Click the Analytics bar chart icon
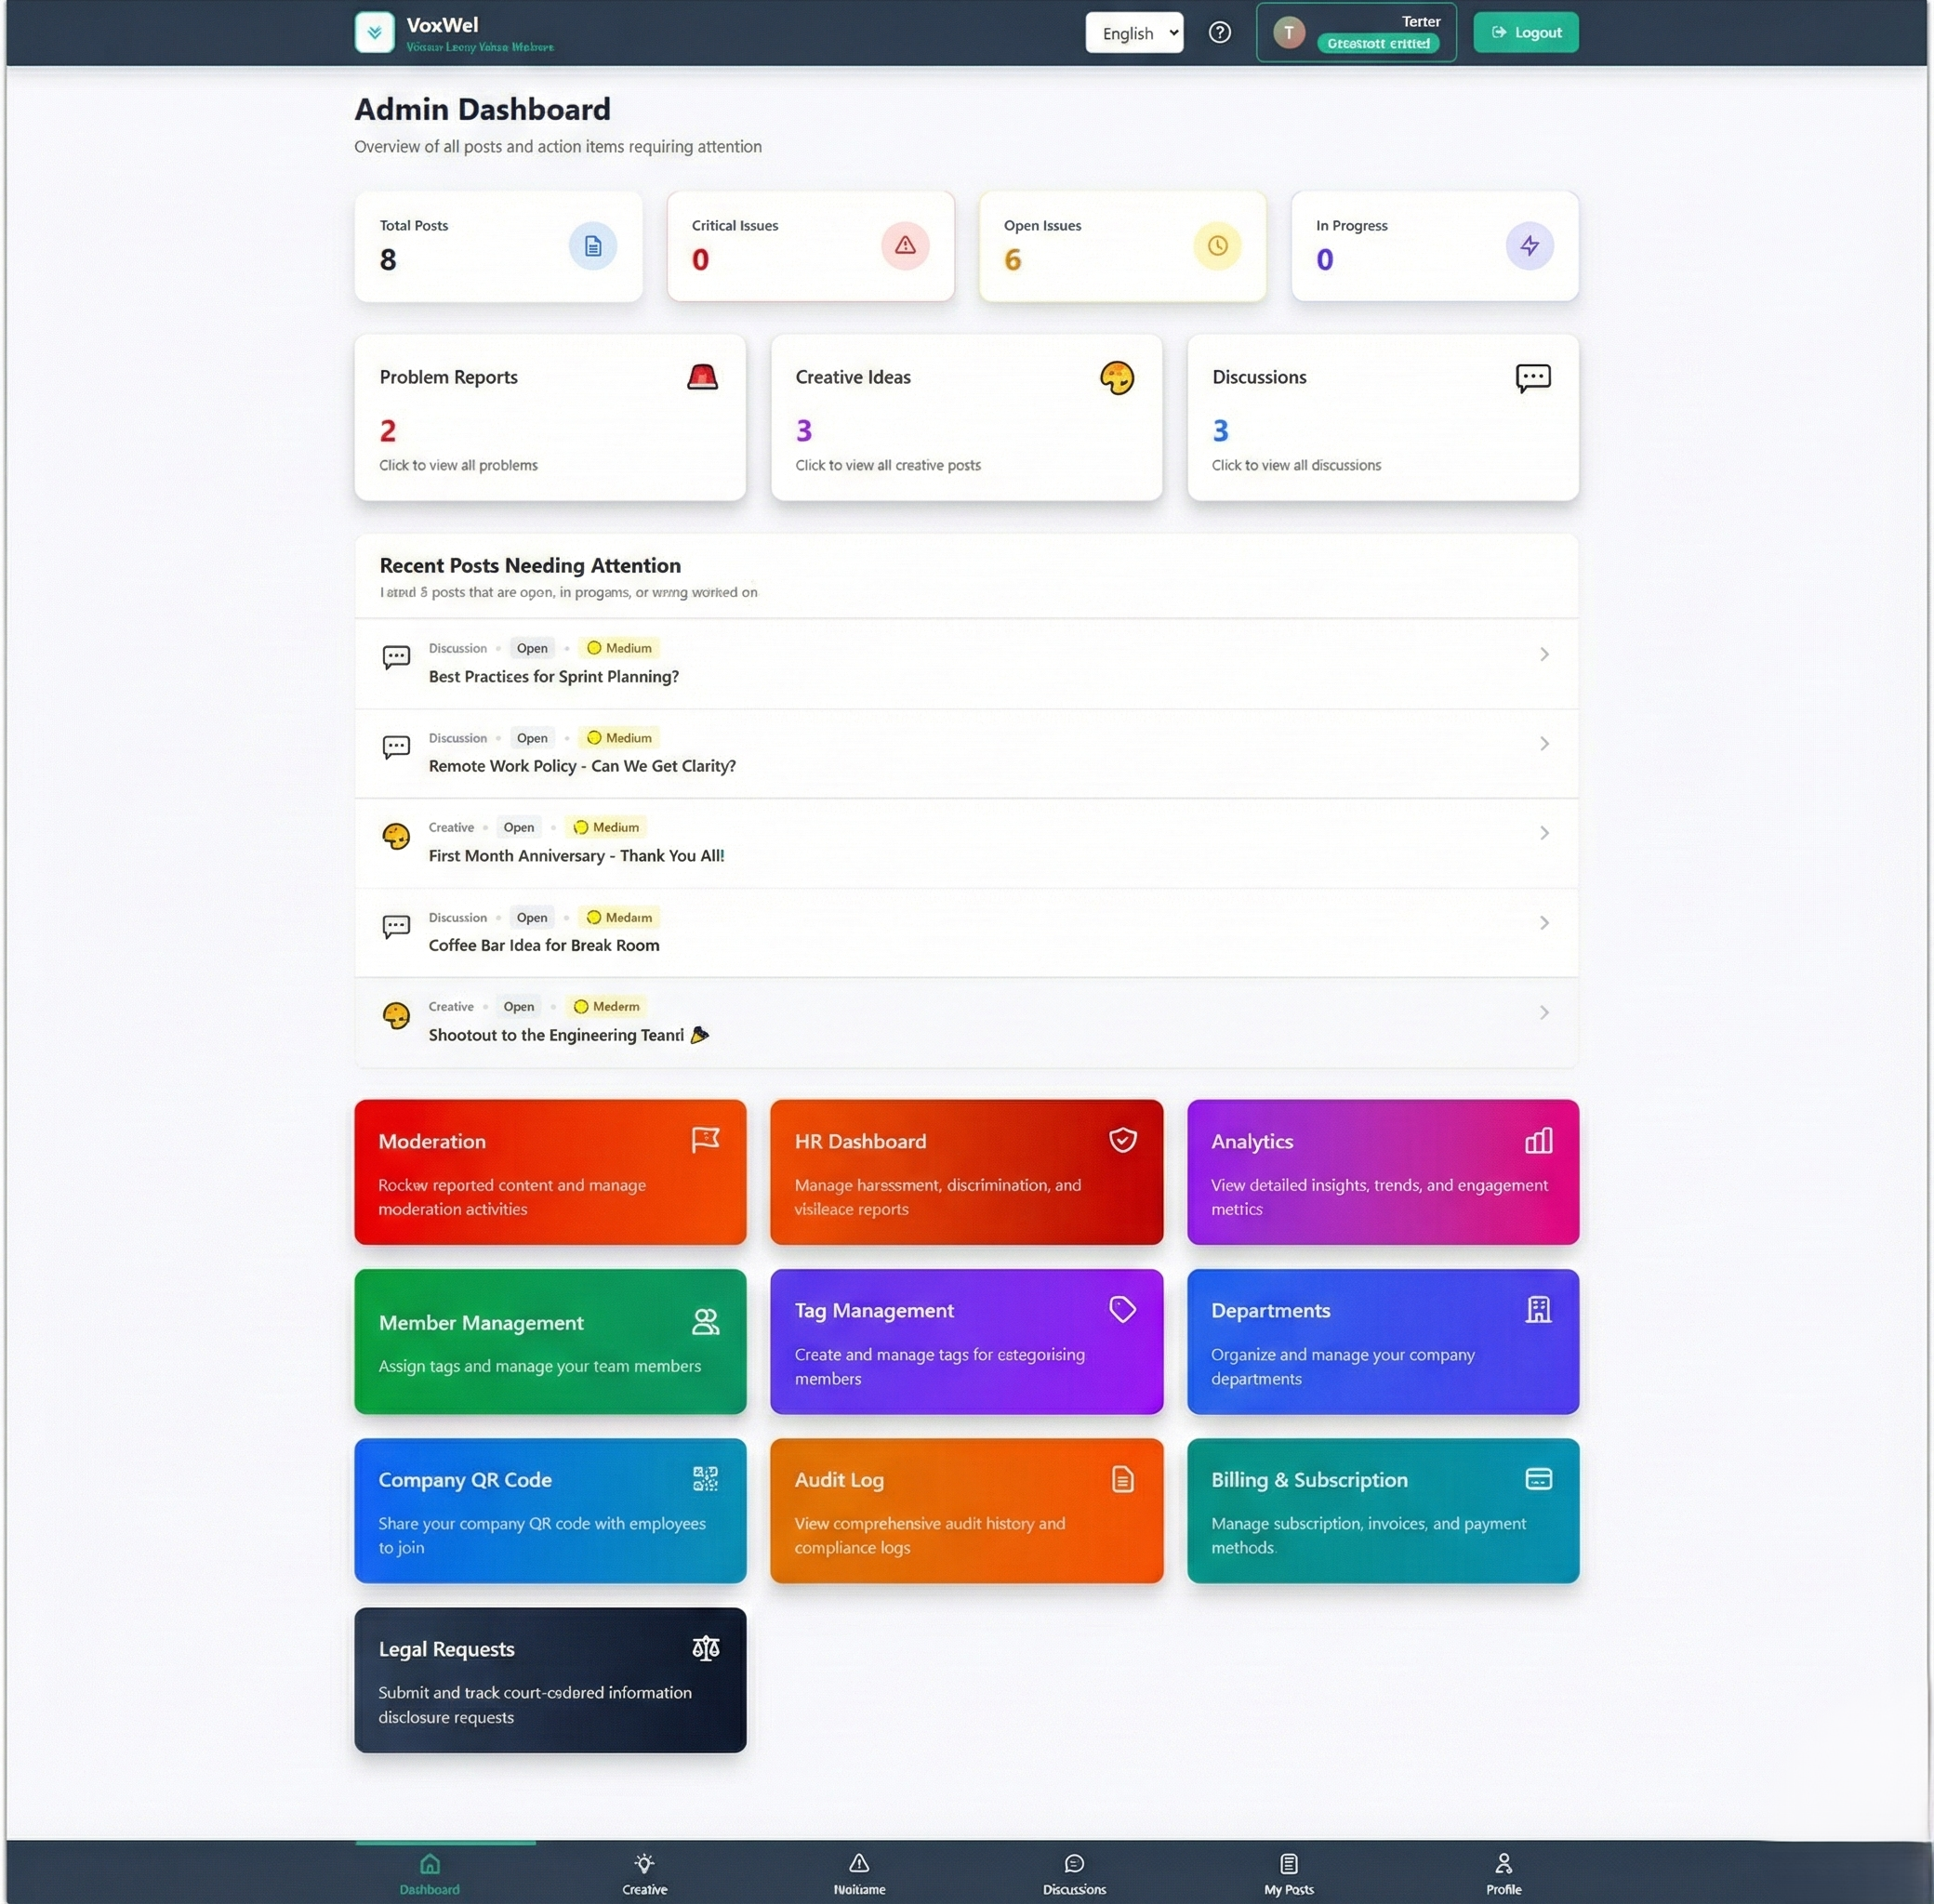The image size is (1934, 1904). point(1538,1140)
